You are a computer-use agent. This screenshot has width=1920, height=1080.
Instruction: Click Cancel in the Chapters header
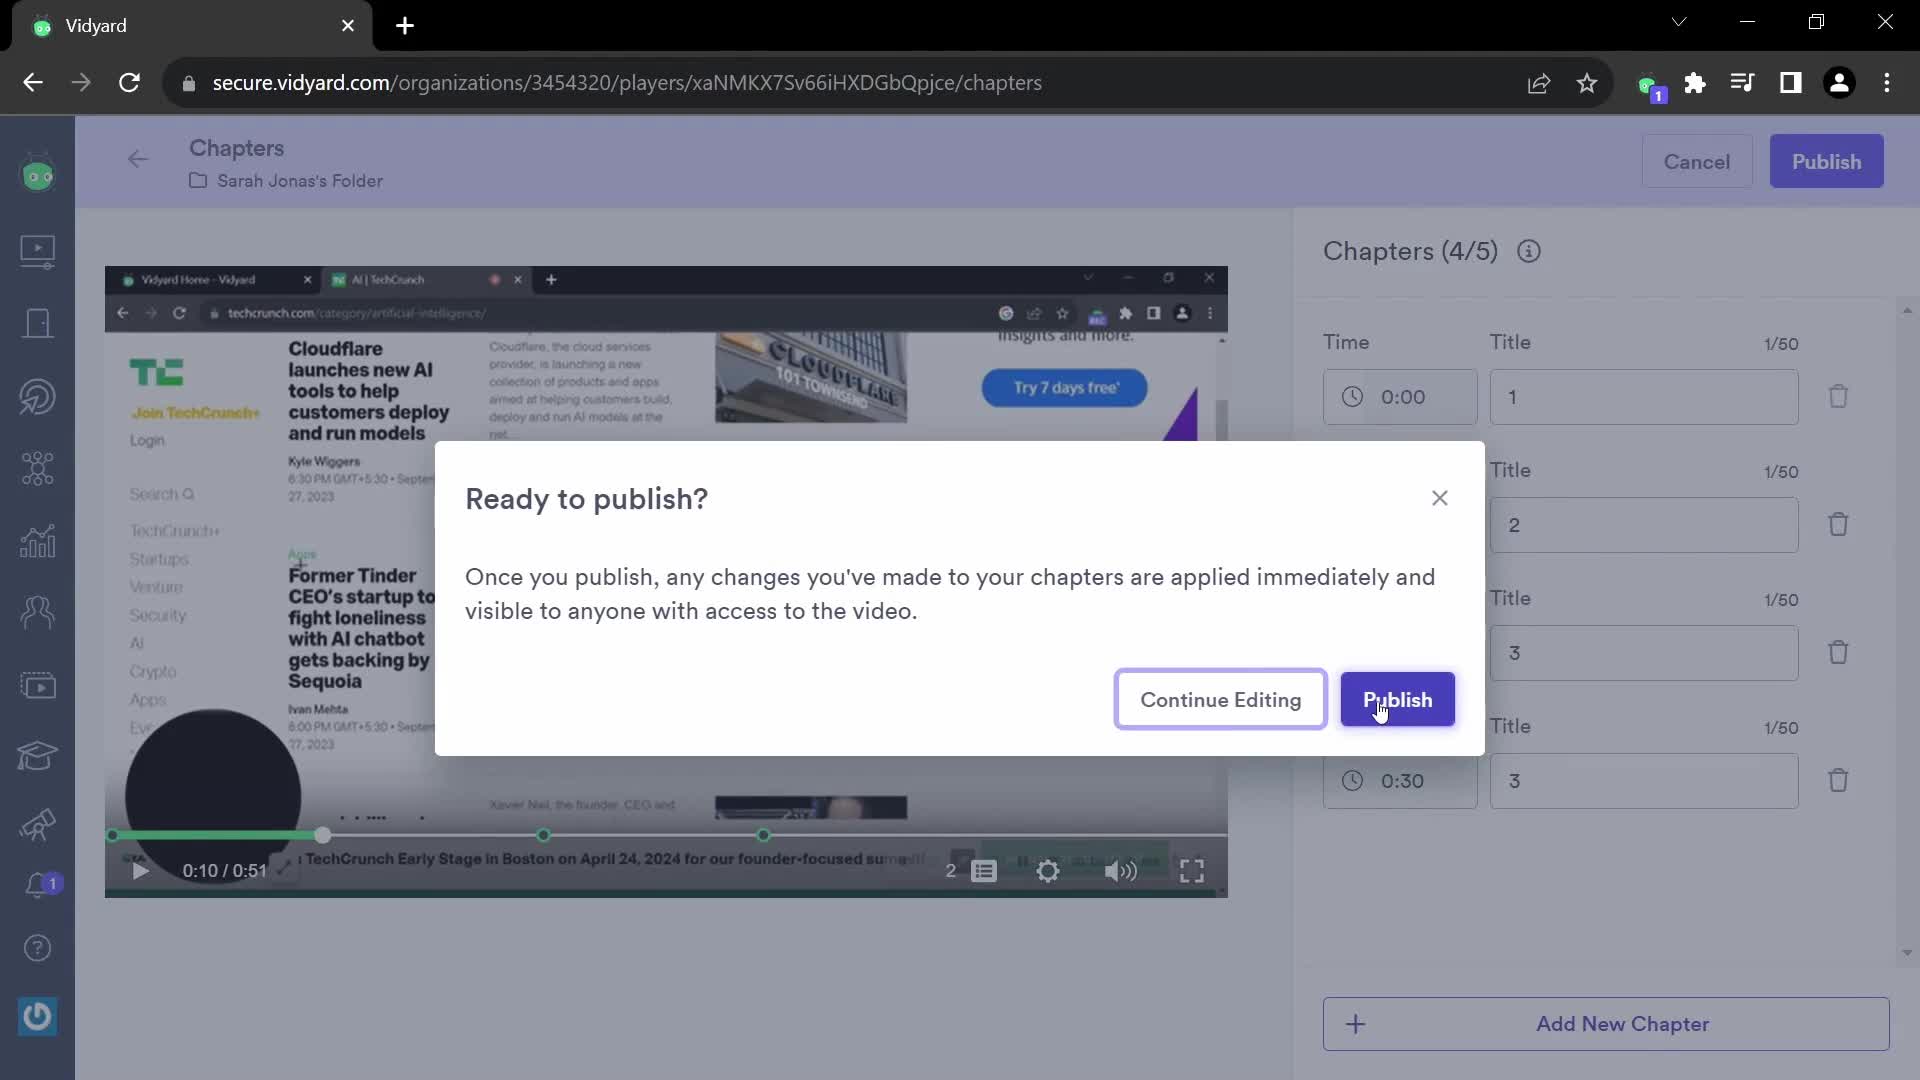coord(1696,162)
